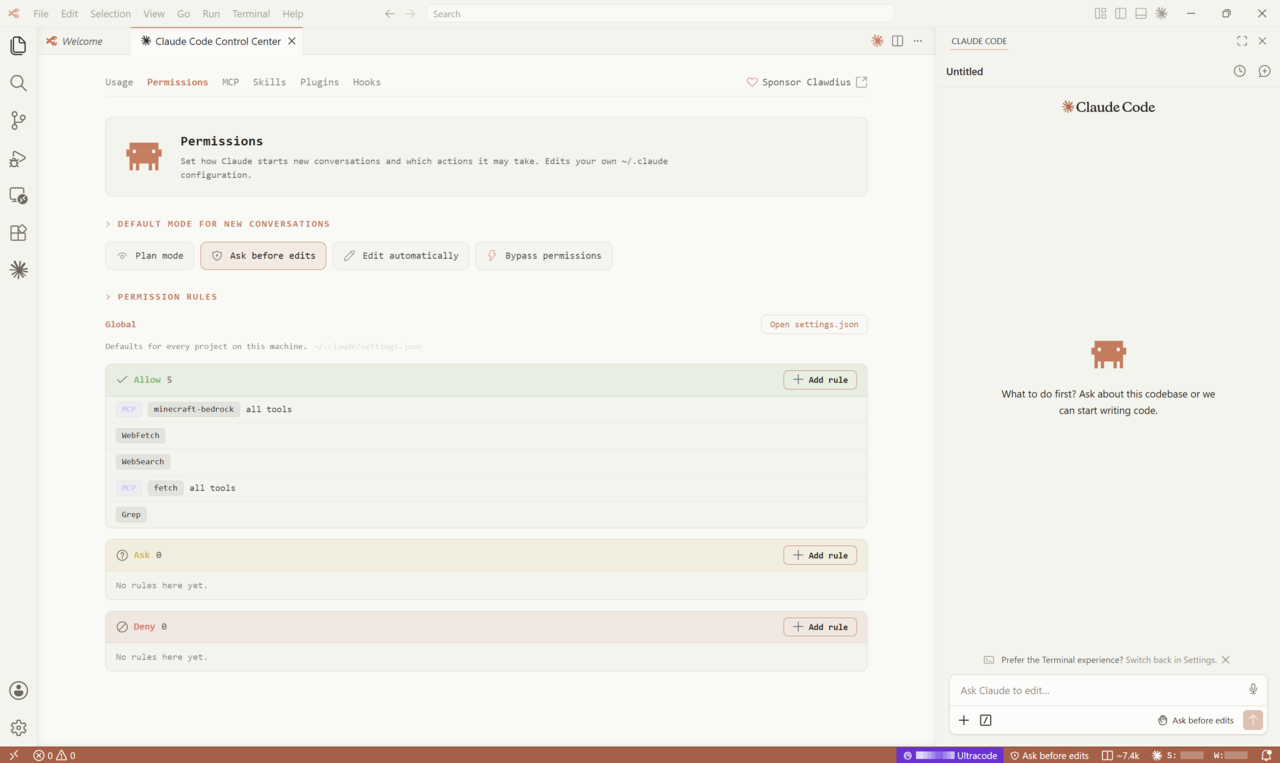Open the Extensions view
1280x763 pixels.
[x=18, y=233]
